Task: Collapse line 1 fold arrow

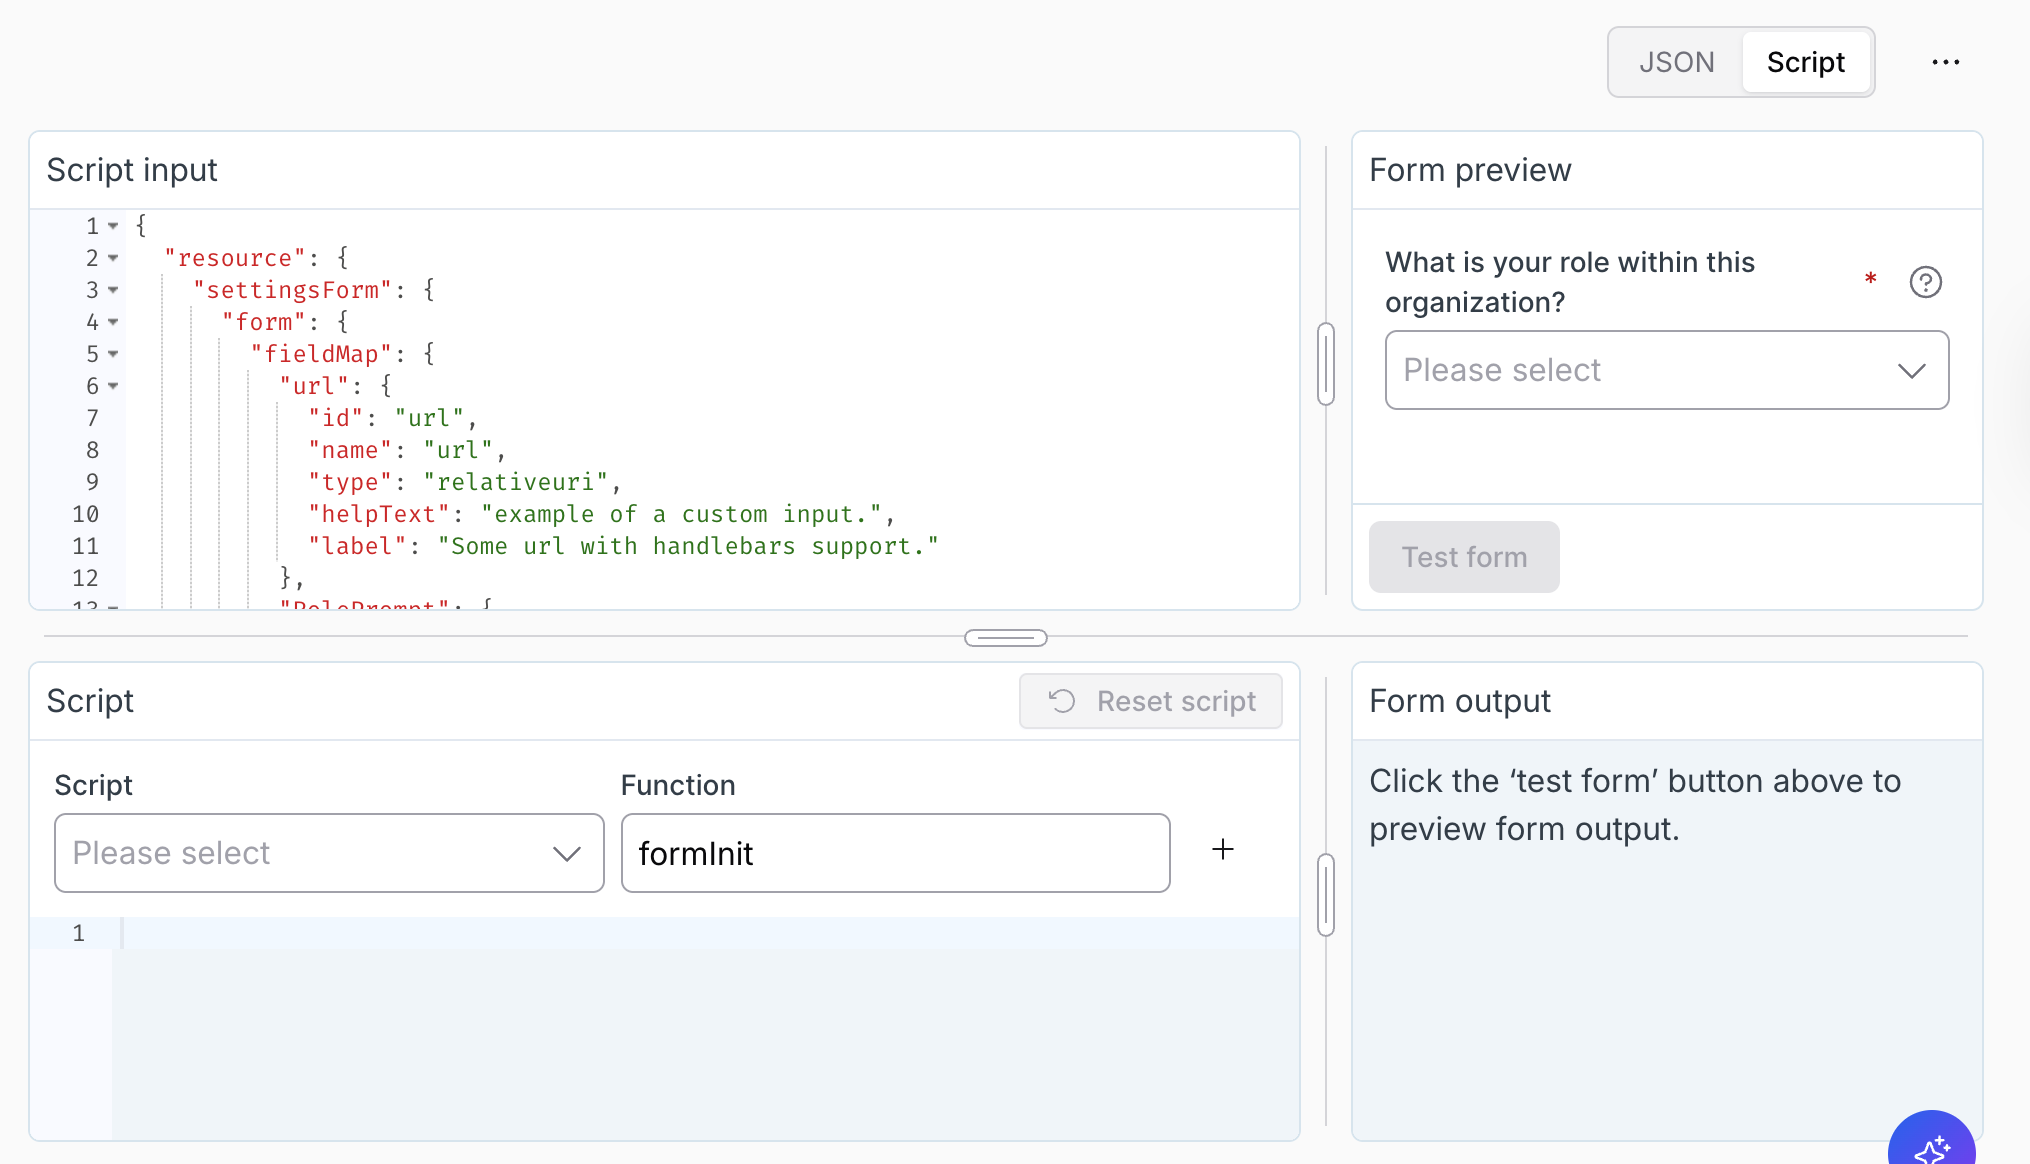Action: 113,226
